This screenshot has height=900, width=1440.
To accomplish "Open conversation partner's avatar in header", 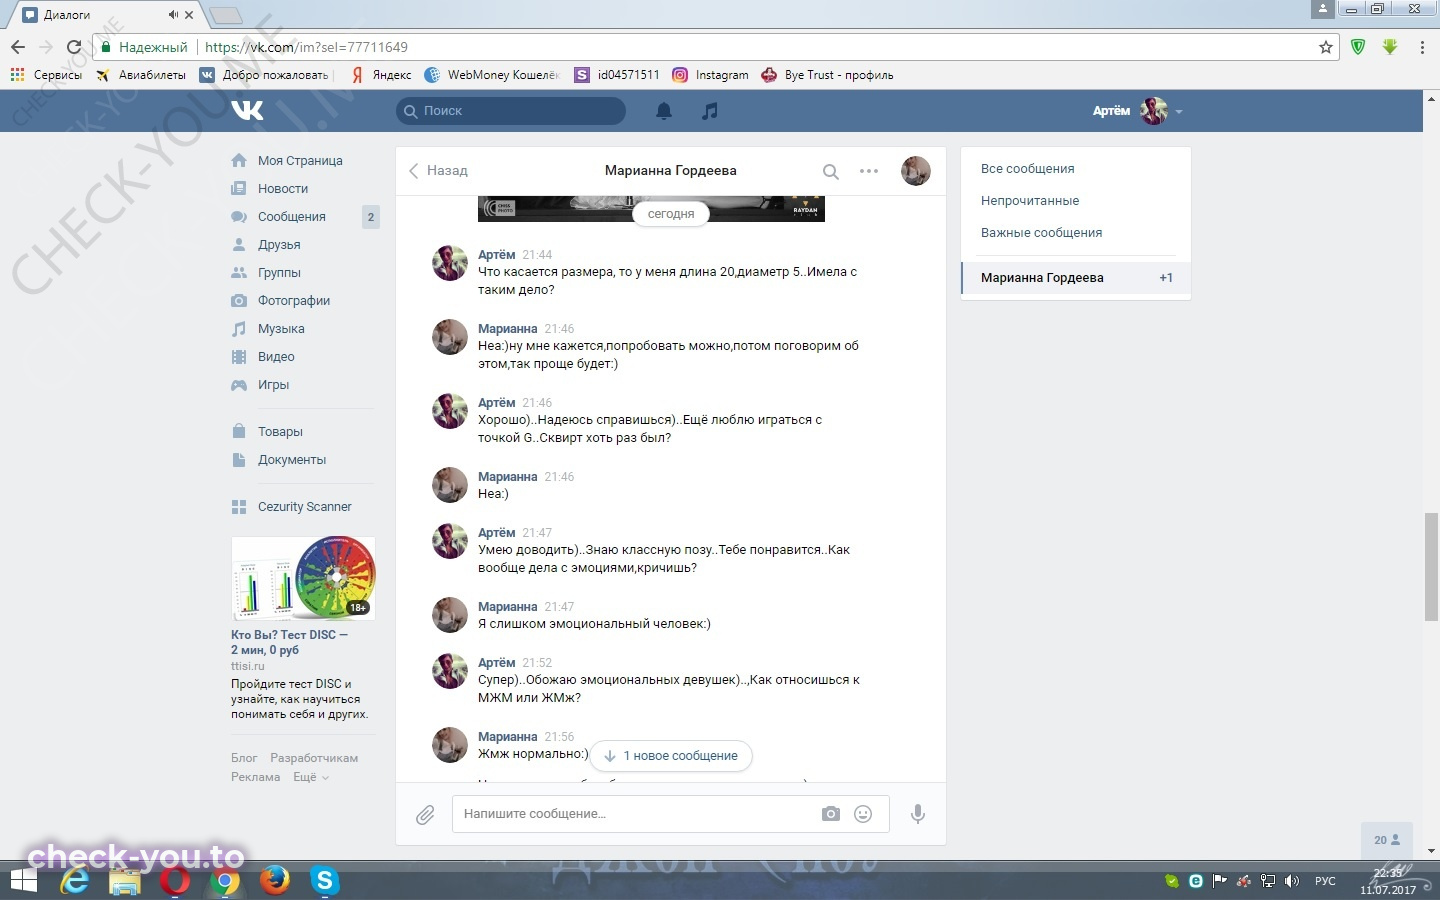I will (916, 171).
